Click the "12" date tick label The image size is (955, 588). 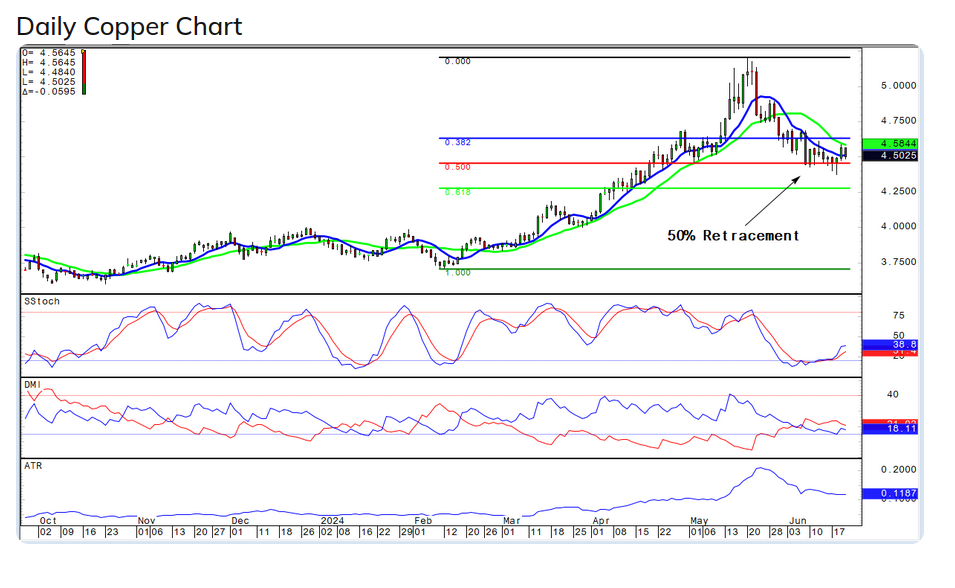point(451,533)
